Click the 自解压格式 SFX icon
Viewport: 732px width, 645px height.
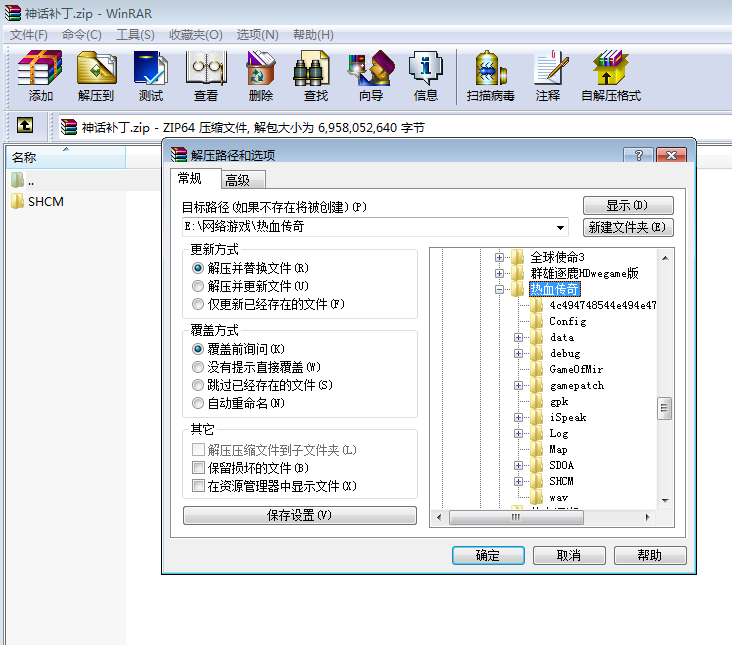tap(610, 76)
